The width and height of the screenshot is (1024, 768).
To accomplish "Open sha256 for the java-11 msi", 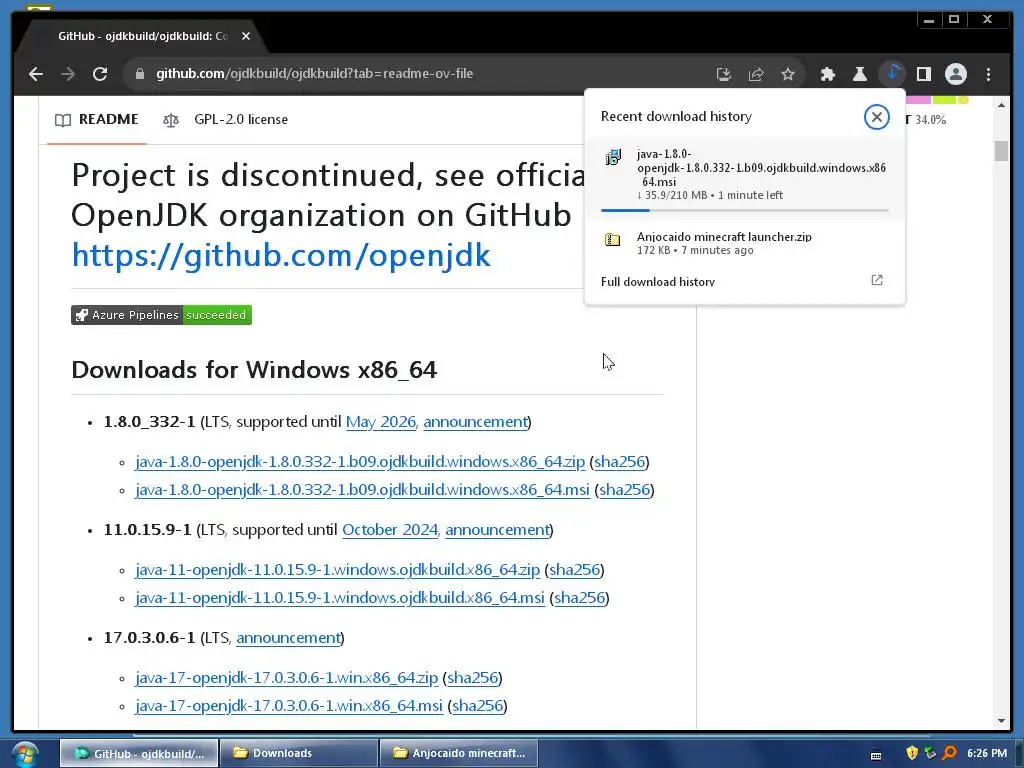I will pyautogui.click(x=579, y=598).
